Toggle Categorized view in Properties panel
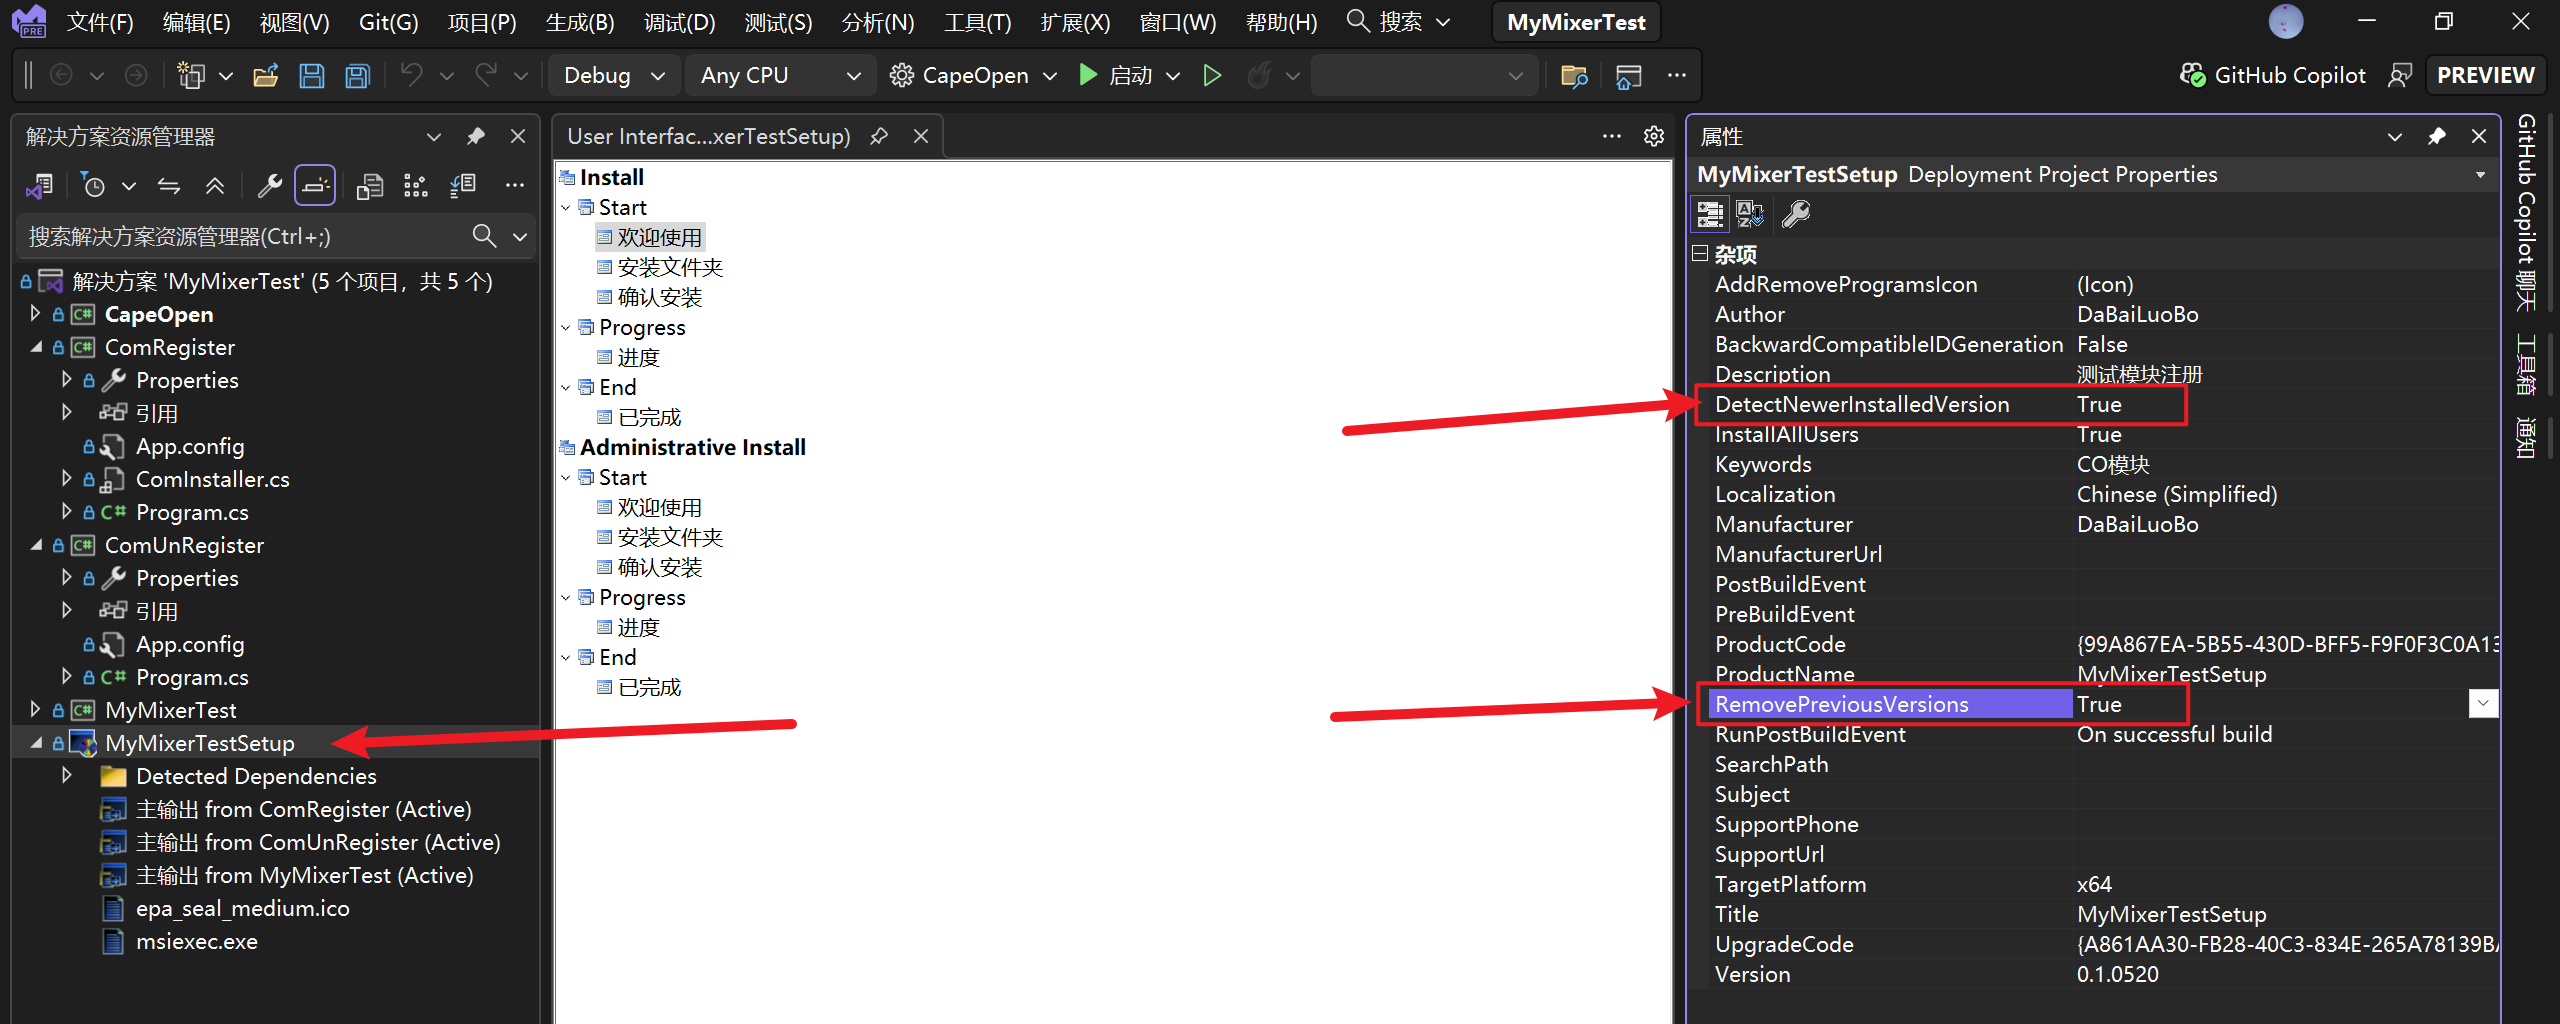The width and height of the screenshot is (2560, 1024). (x=1710, y=214)
